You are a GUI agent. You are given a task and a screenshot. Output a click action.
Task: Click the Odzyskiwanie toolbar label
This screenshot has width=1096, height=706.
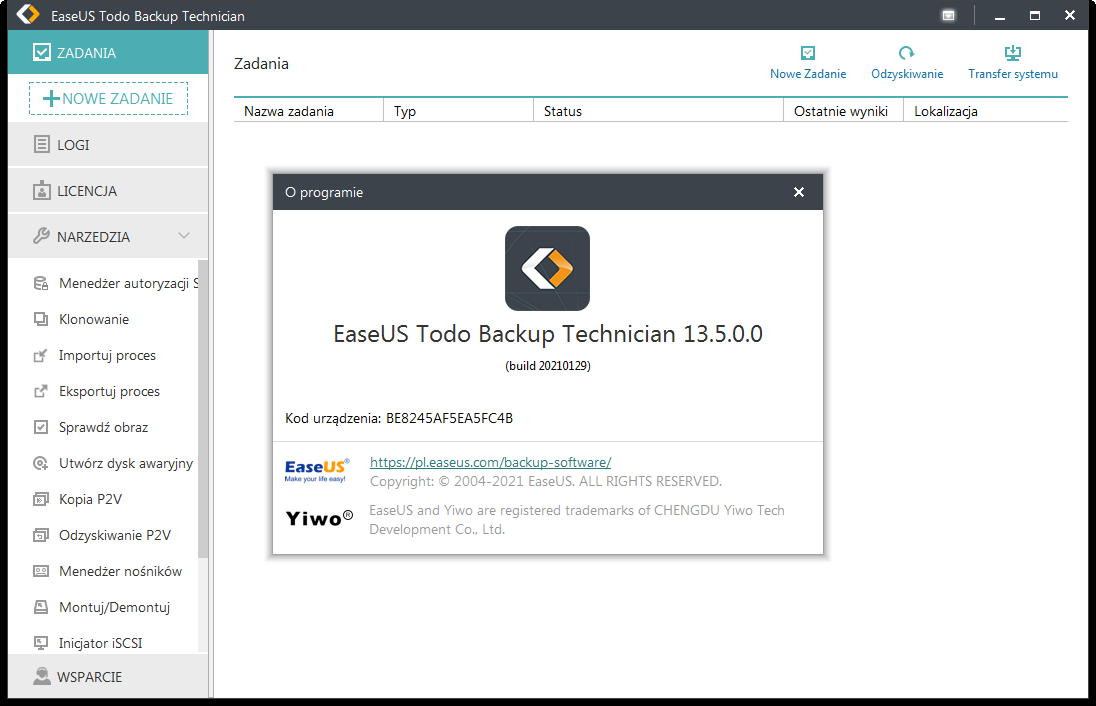tap(907, 74)
